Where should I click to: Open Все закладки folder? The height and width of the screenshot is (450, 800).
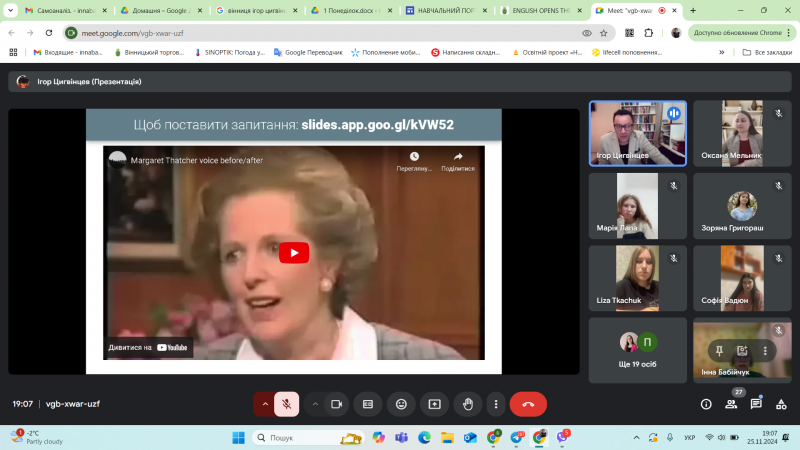(767, 52)
